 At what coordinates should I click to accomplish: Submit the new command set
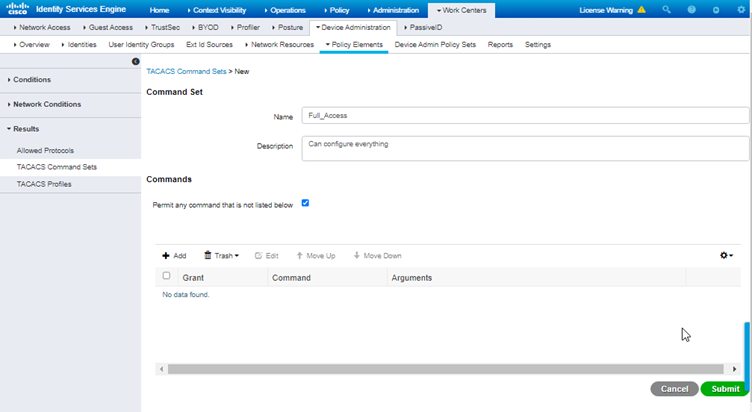(725, 389)
